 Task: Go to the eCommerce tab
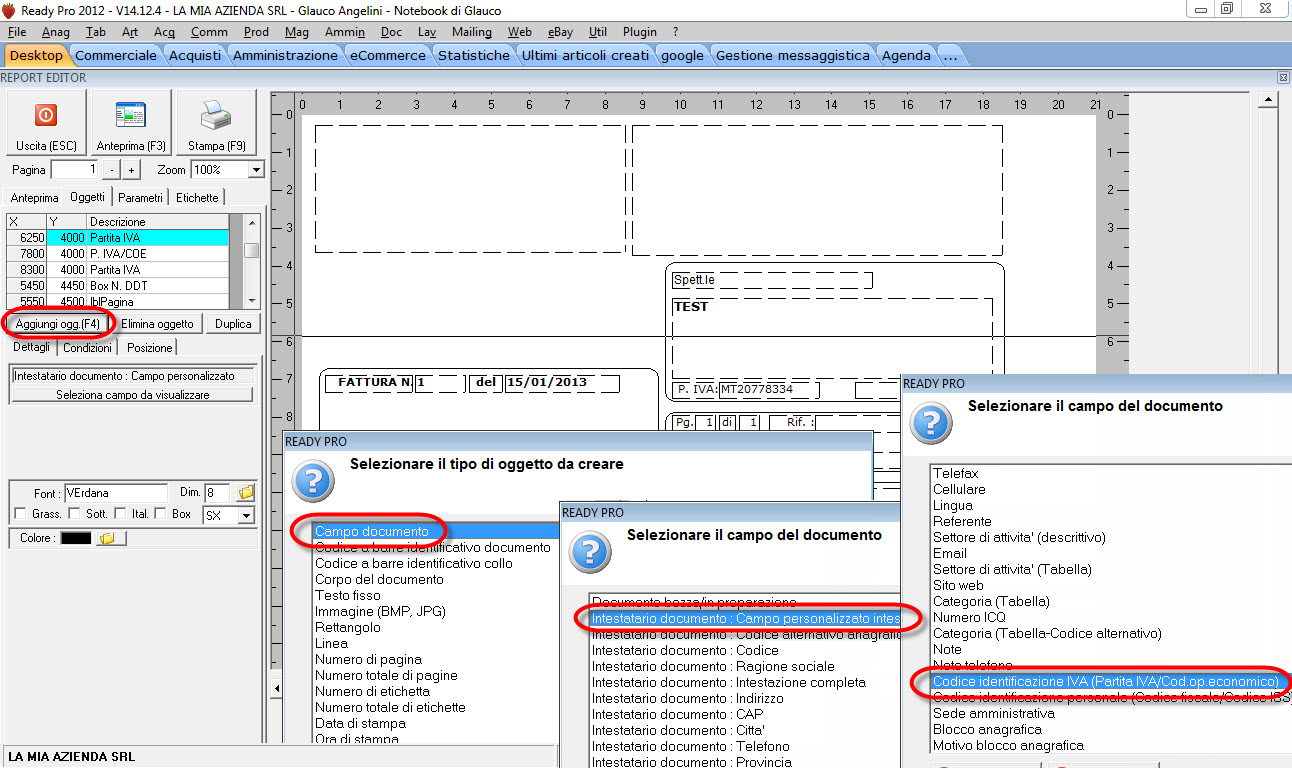click(x=388, y=55)
